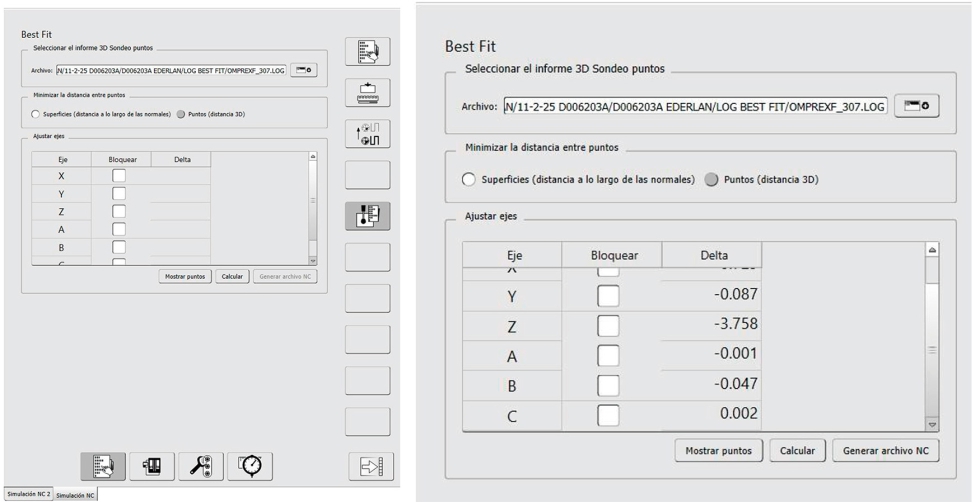
Task: Click the active Best Fit probe icon in sidebar
Action: (368, 216)
